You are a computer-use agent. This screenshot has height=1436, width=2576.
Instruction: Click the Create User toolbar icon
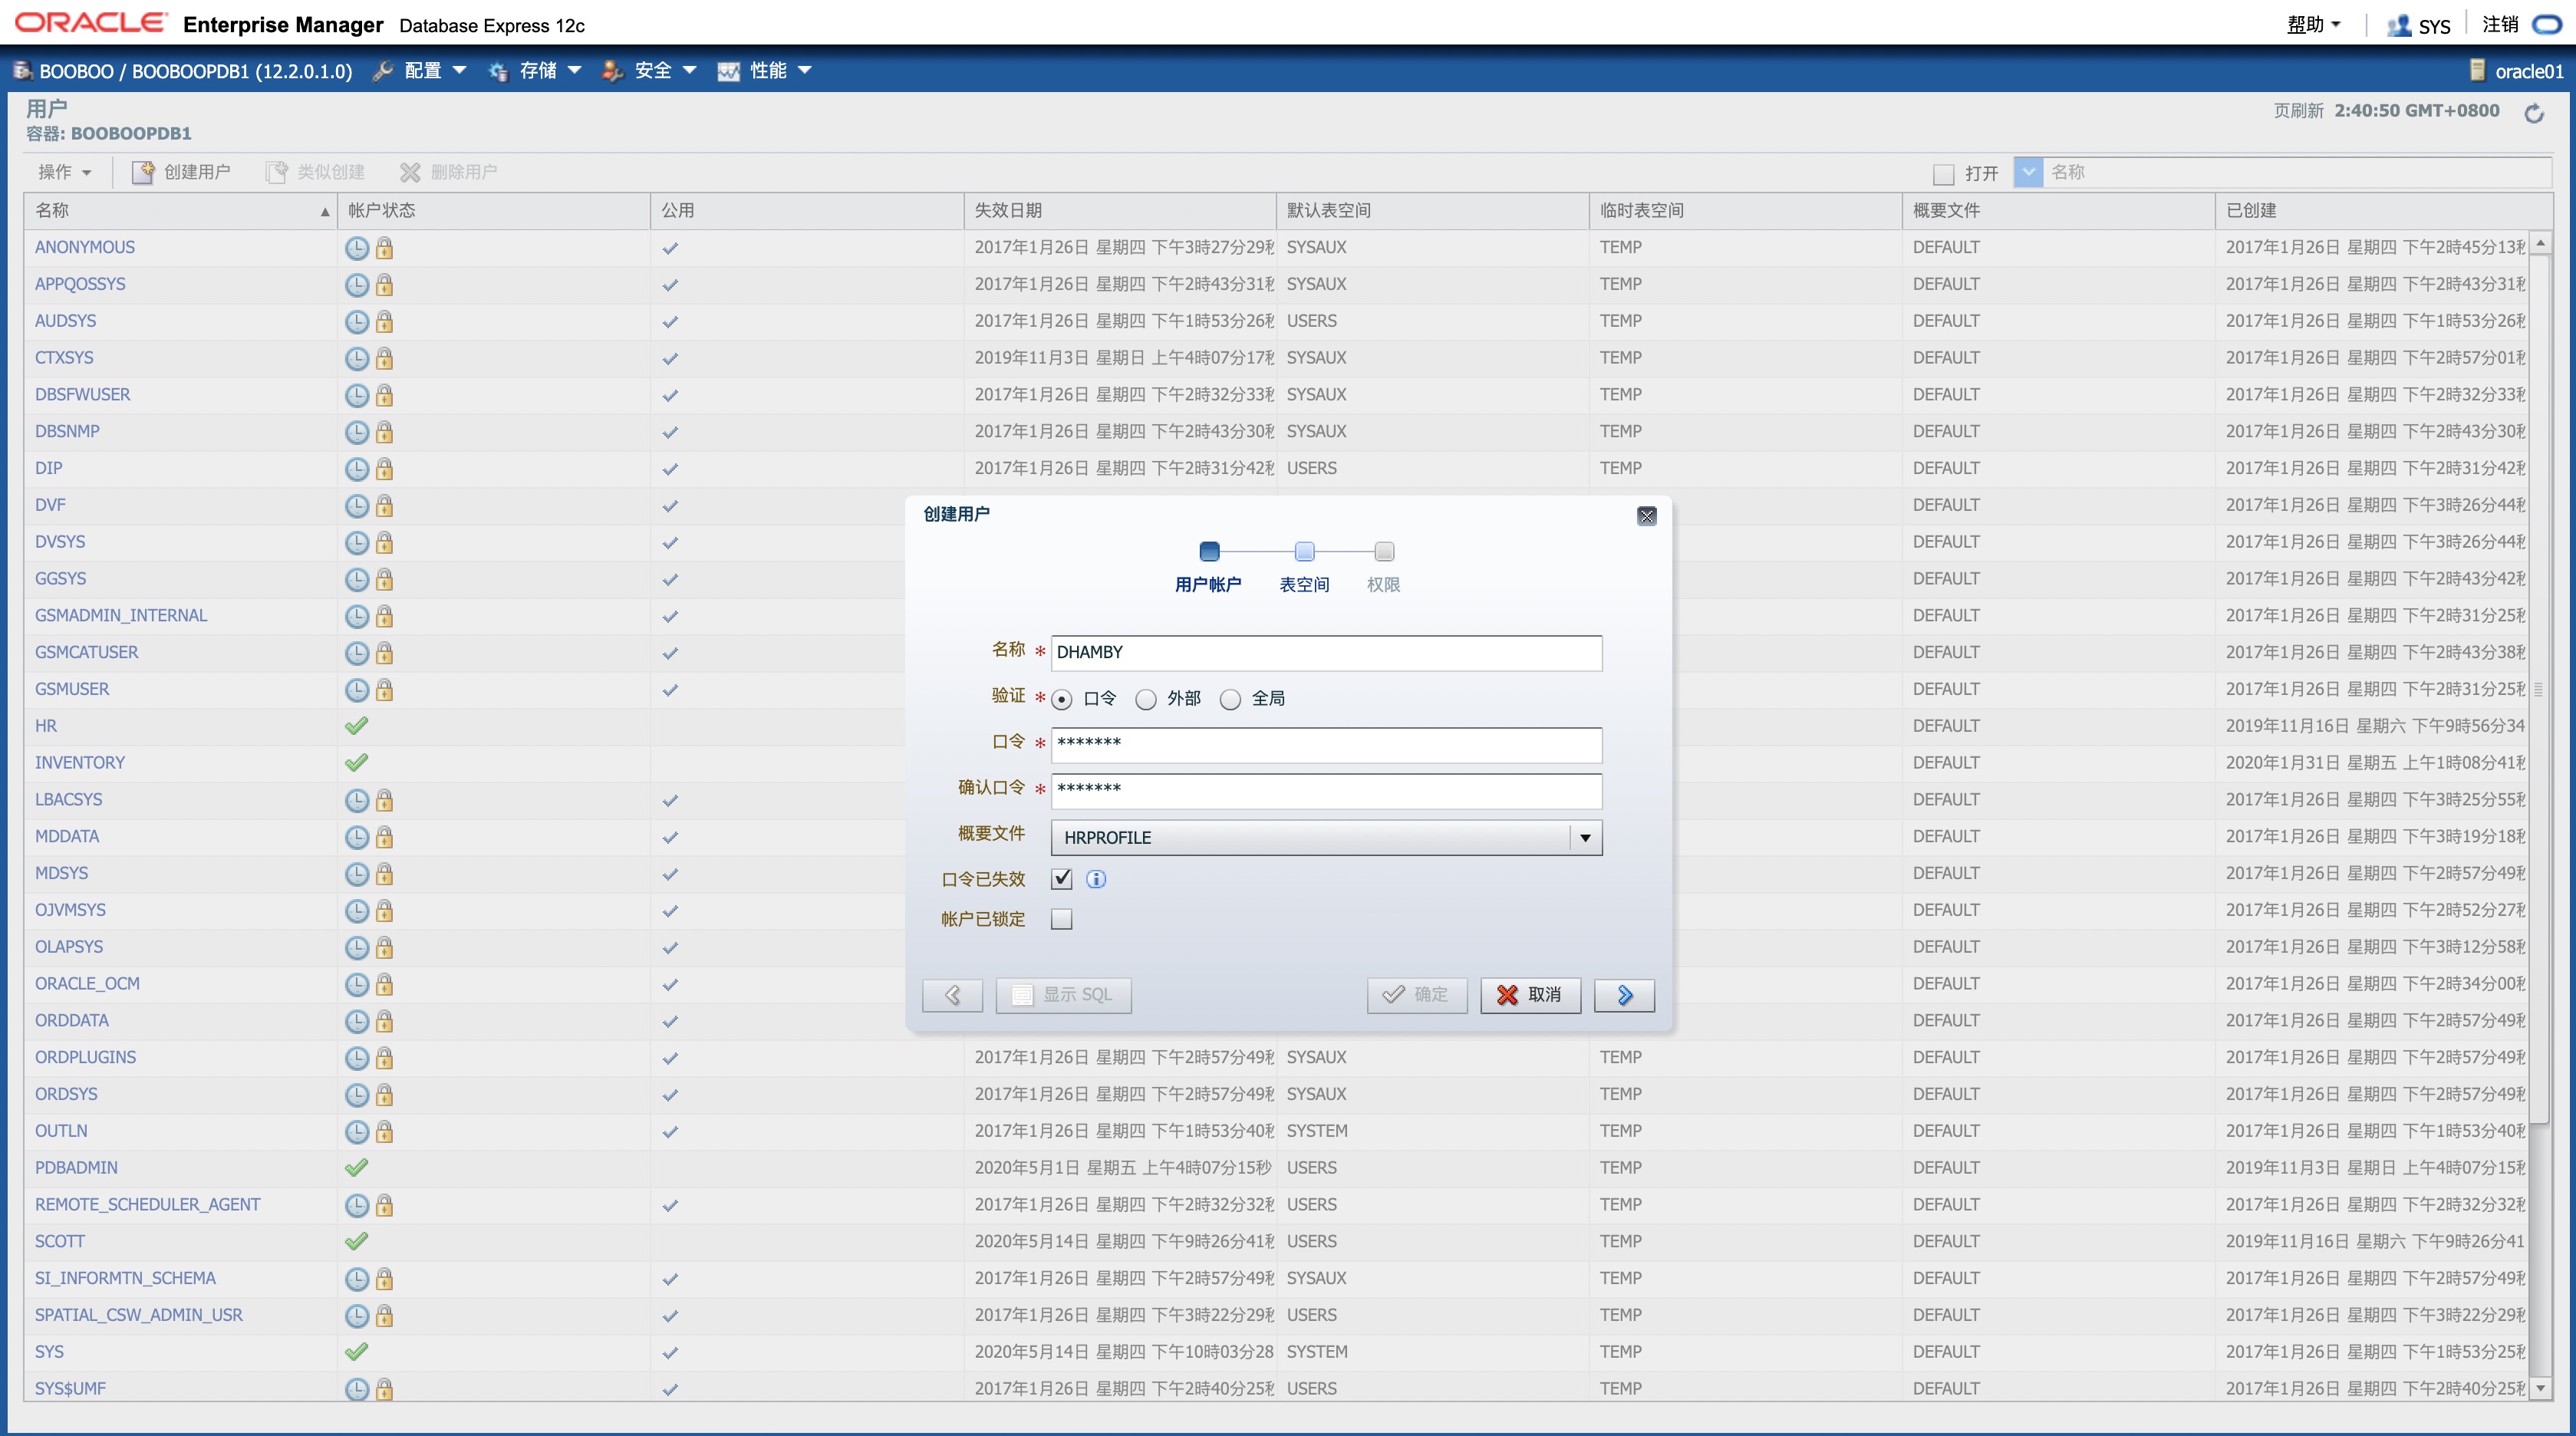point(144,172)
